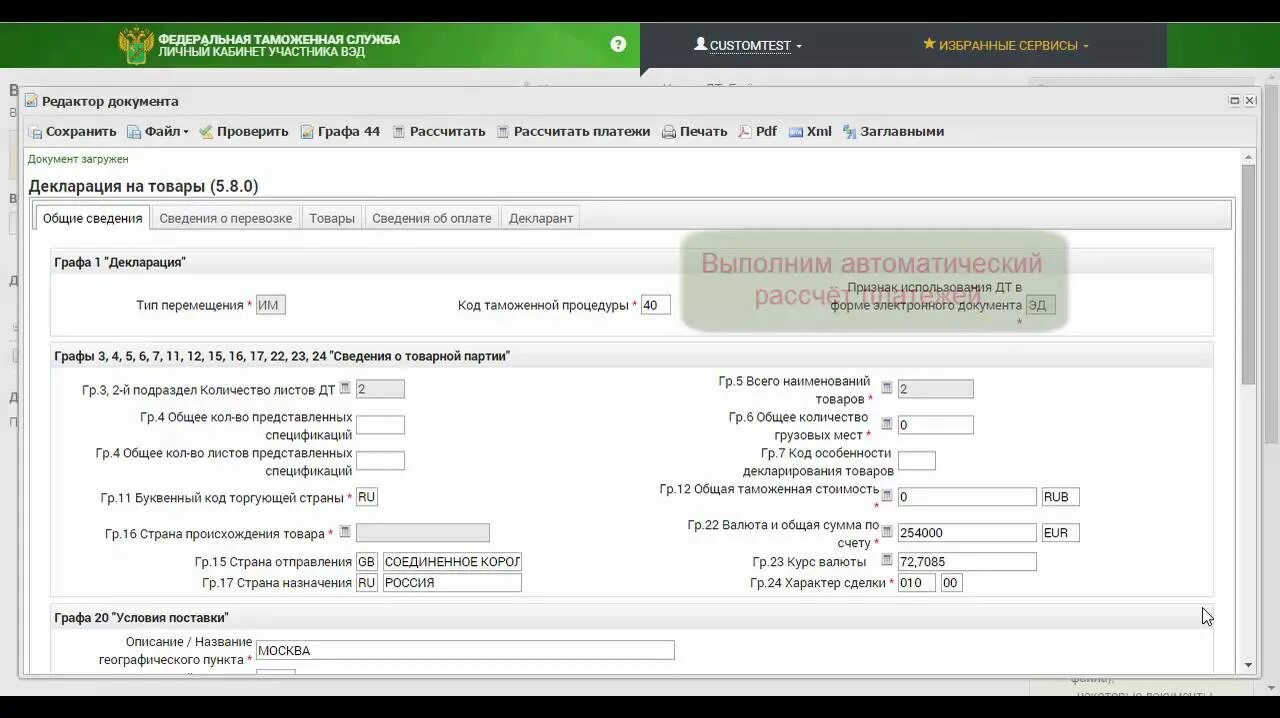This screenshot has height=718, width=1280.
Task: Click the Общее количество грузовых мест field
Action: [935, 425]
